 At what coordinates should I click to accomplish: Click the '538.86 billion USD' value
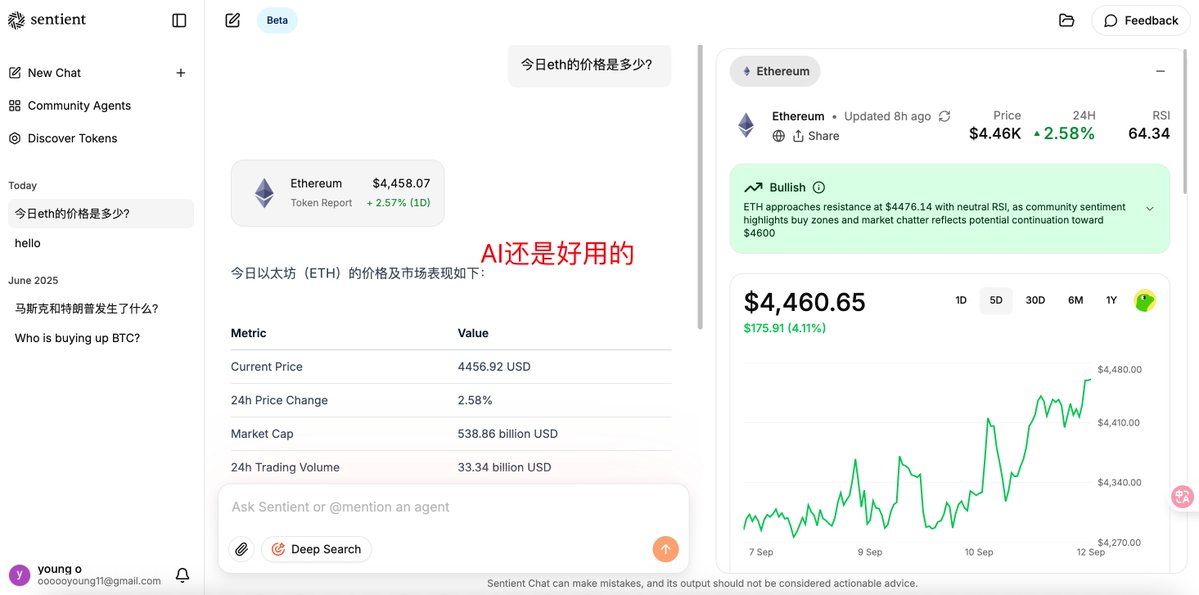point(508,434)
